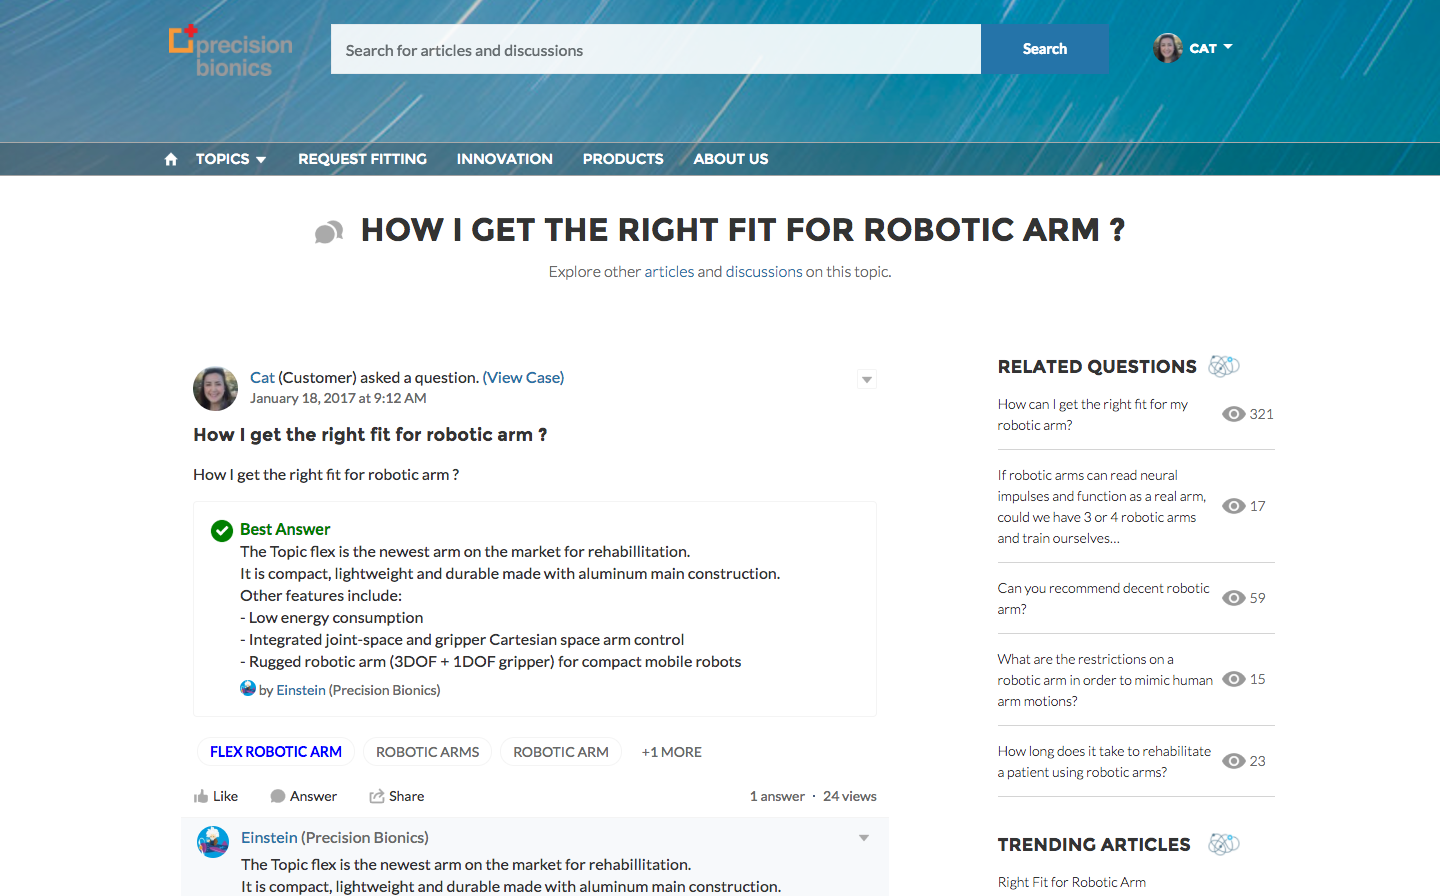Click the Einstein icon beside Trending Articles
This screenshot has height=896, width=1440.
(1224, 844)
